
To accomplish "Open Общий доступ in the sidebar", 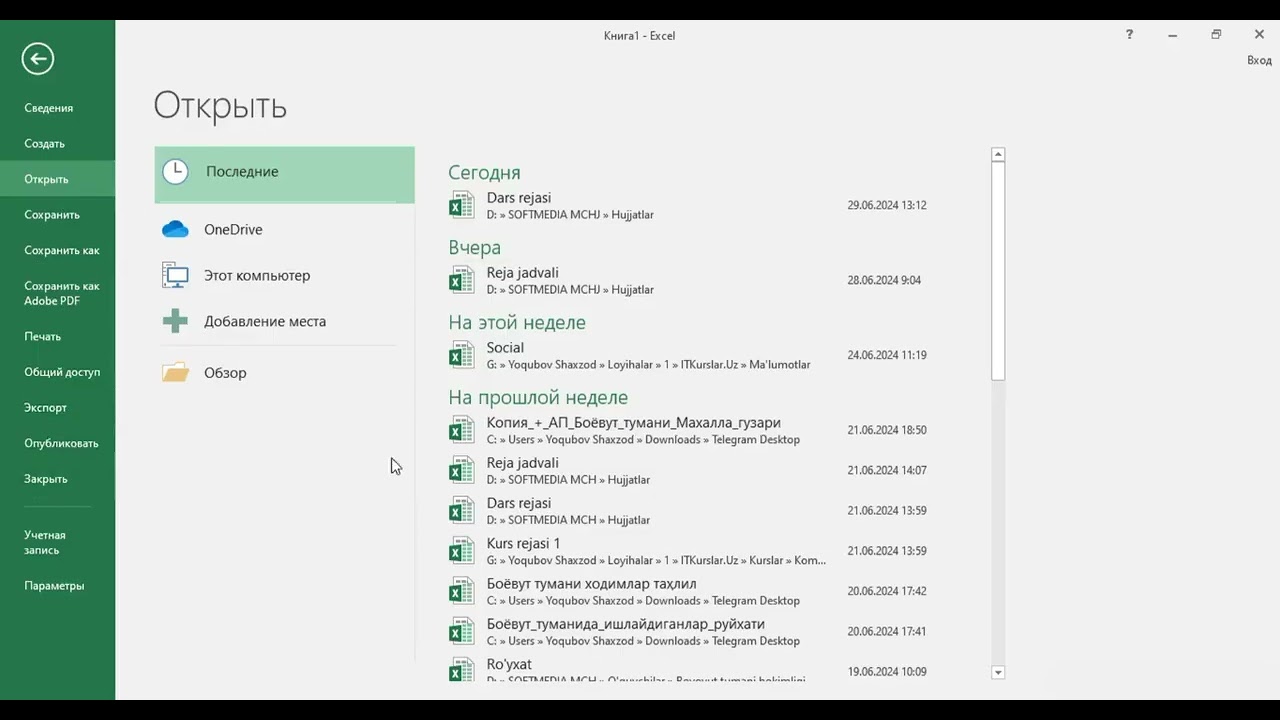I will click(62, 372).
